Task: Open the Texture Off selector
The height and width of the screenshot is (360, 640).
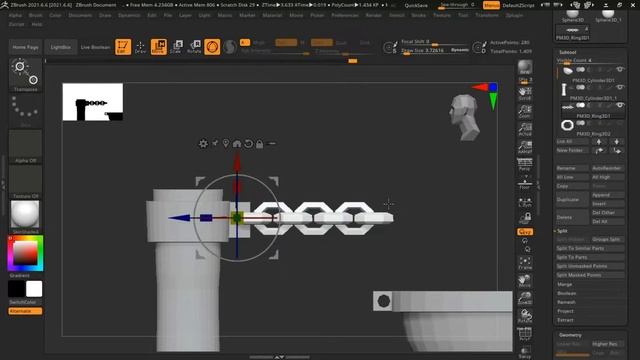Action: point(25,182)
